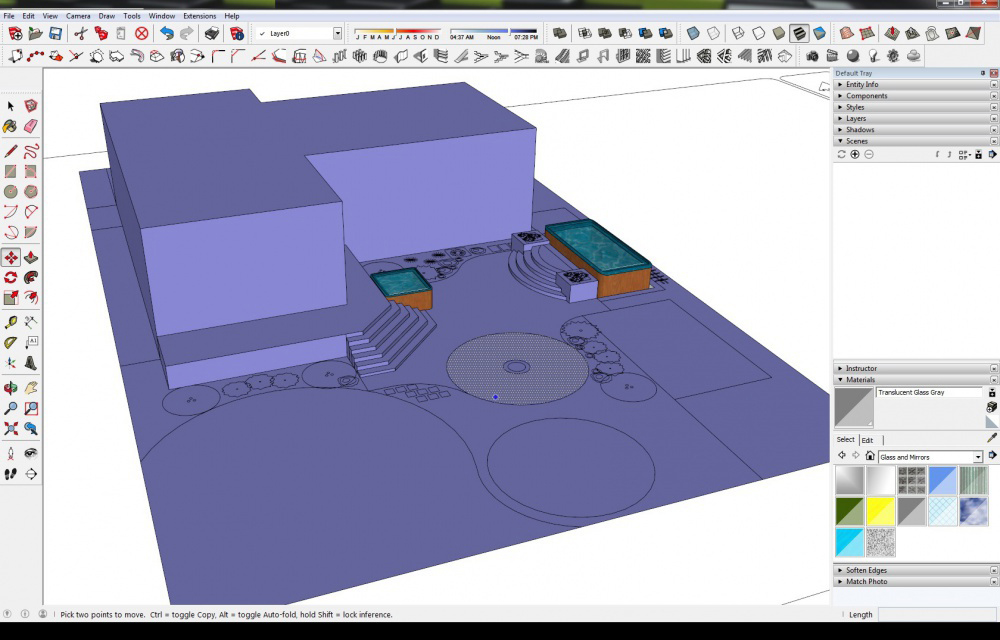
Task: Choose the Follow Me tool
Action: [31, 277]
